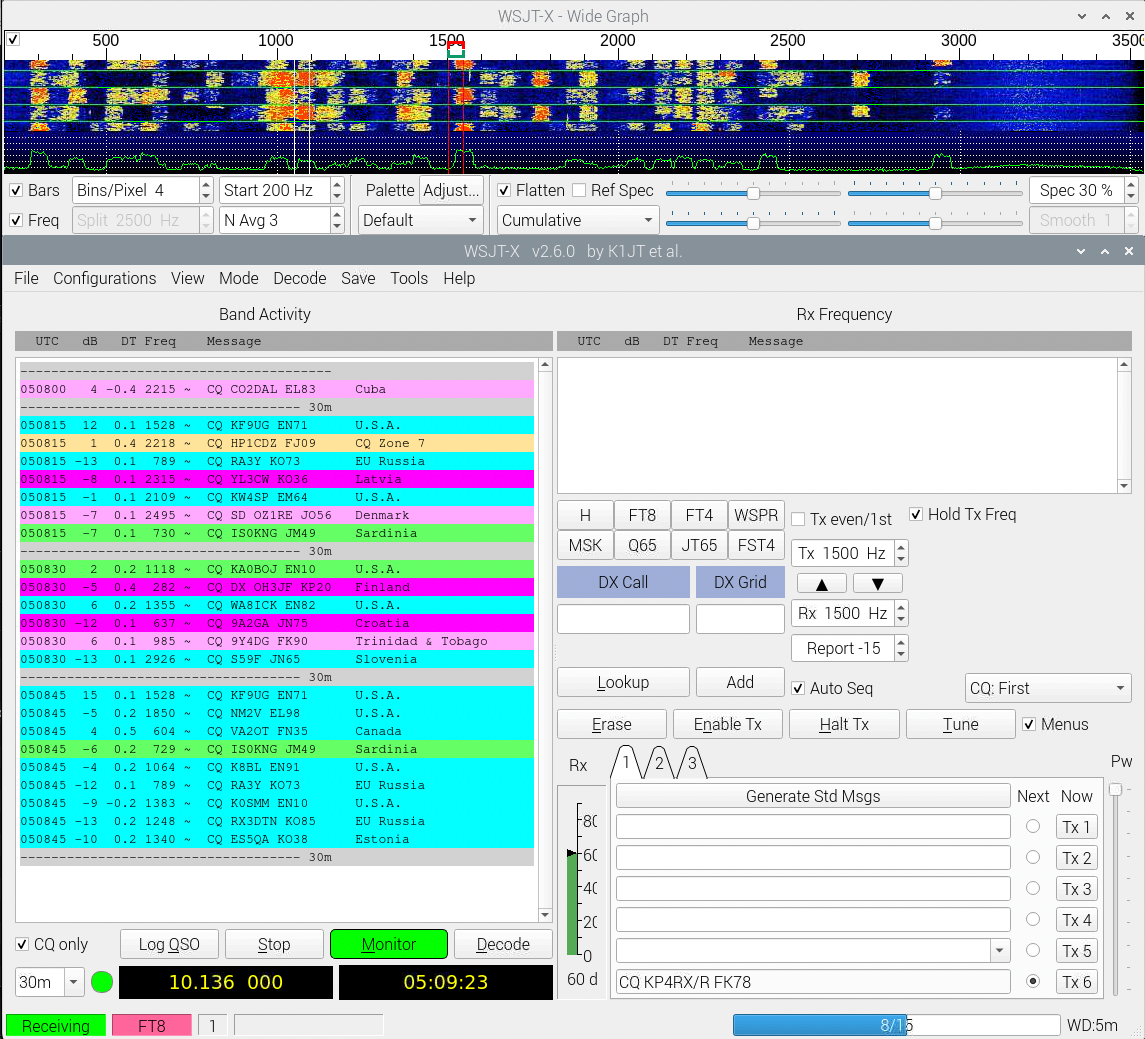The width and height of the screenshot is (1145, 1039).
Task: Select the CQ CO2DAL EL83 Cuba decode row
Action: (x=277, y=389)
